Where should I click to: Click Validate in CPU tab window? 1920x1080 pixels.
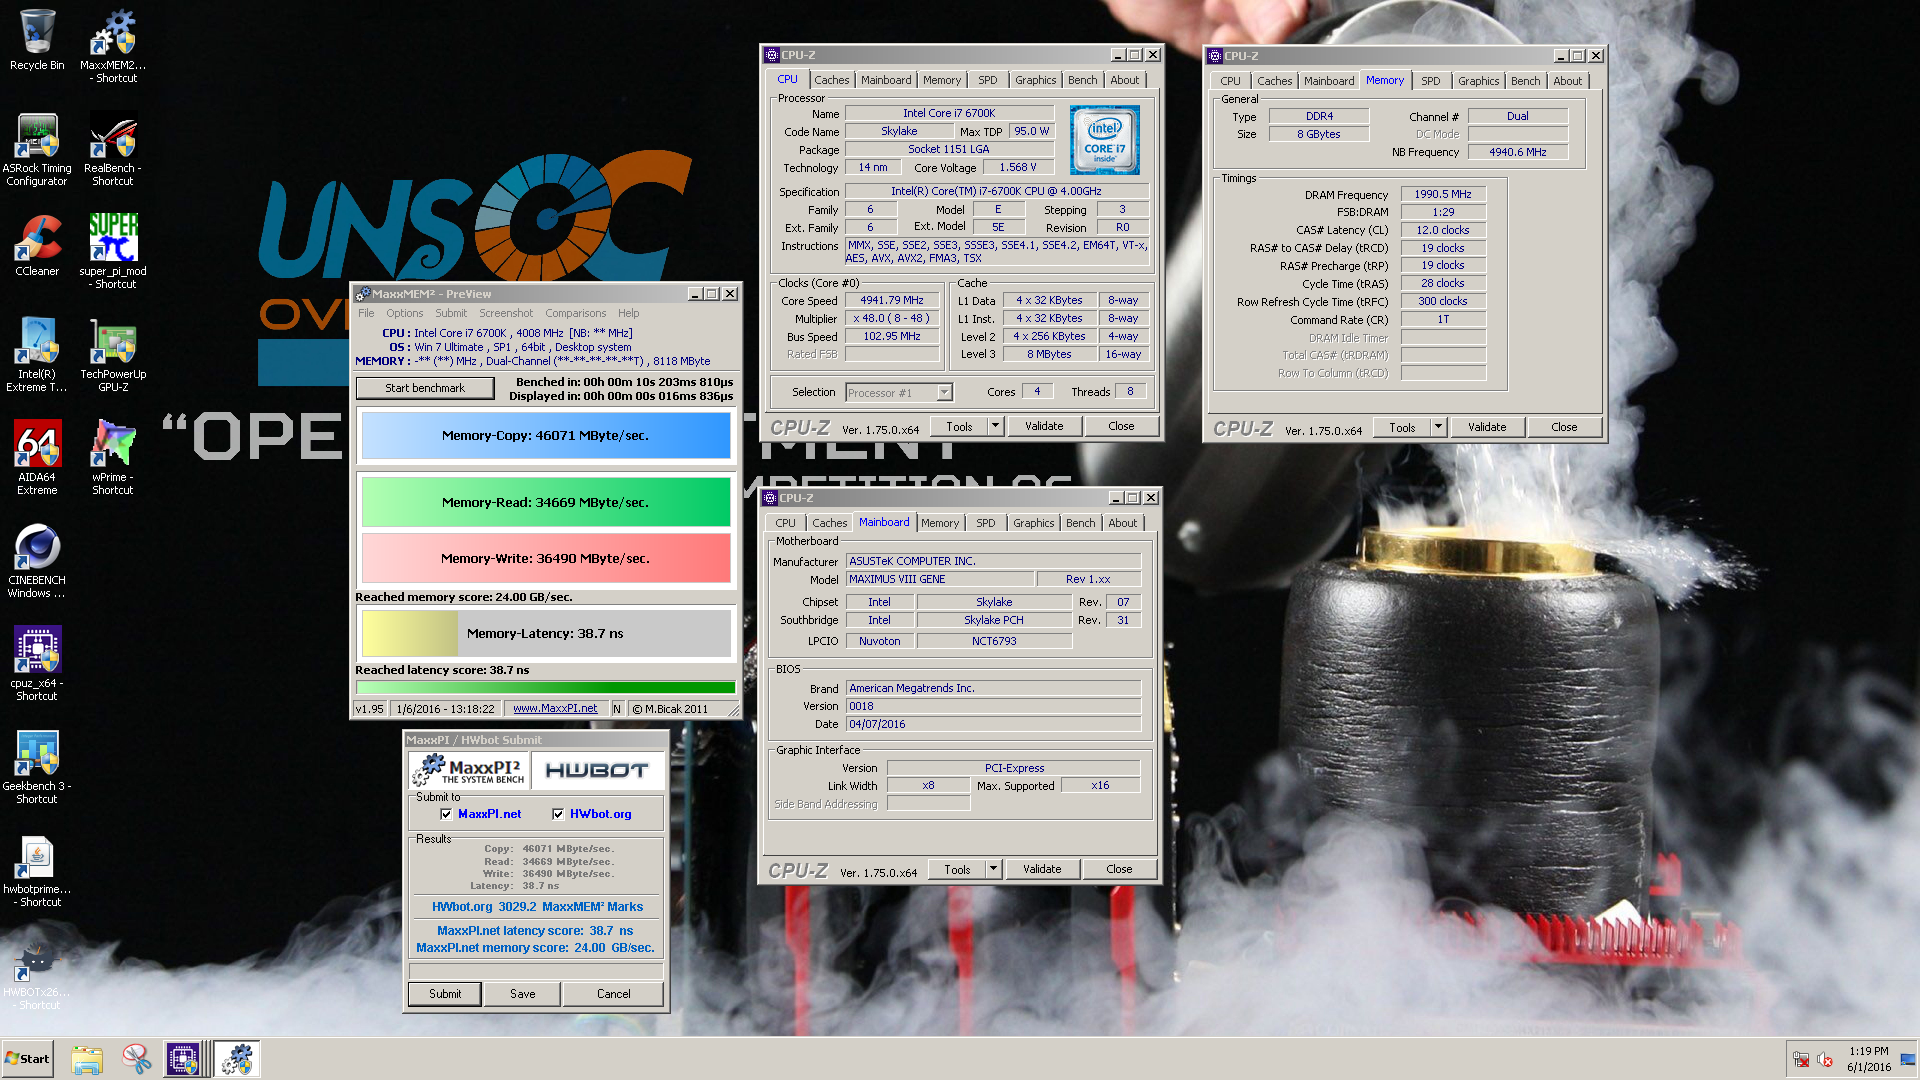click(x=1044, y=426)
